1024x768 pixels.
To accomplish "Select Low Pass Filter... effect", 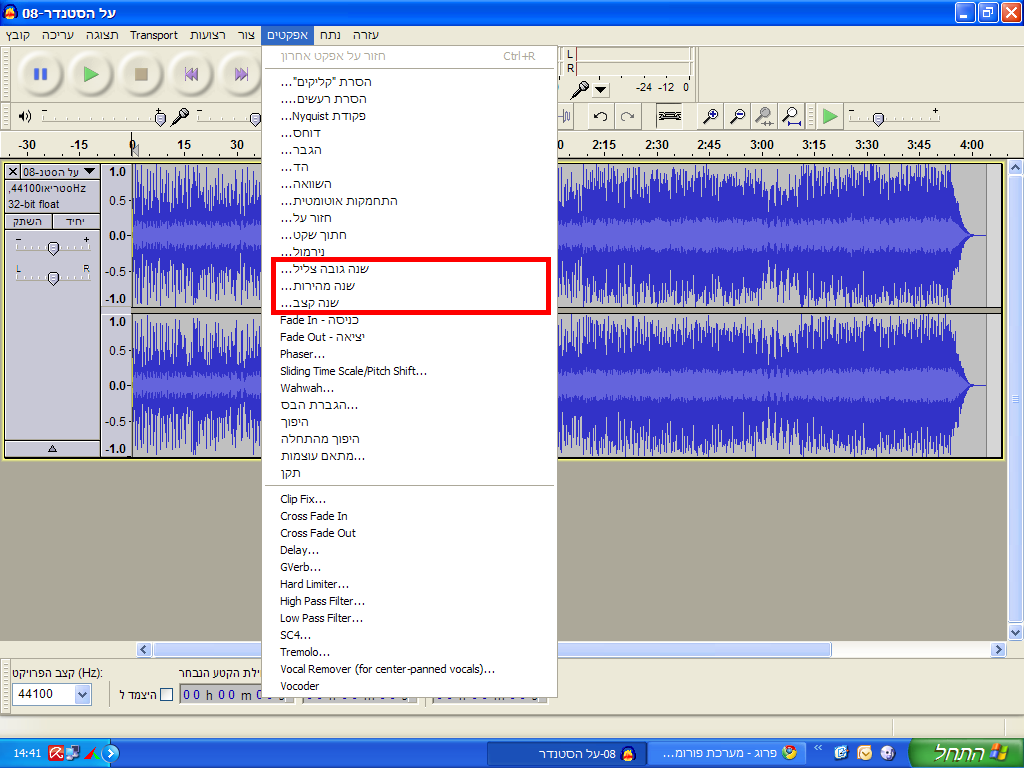I will 409,618.
